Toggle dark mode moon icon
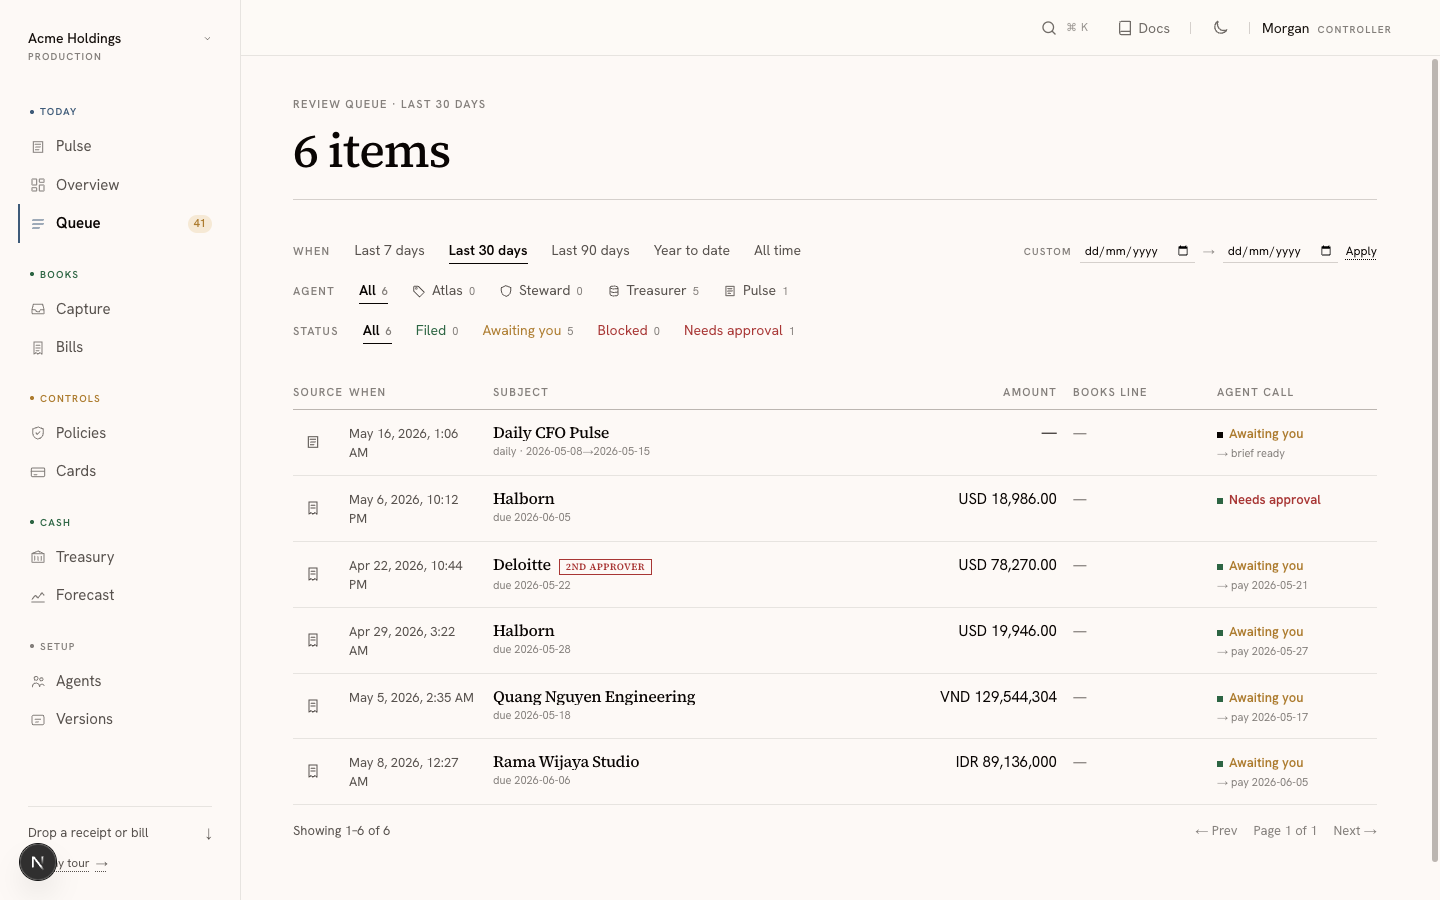 [x=1221, y=28]
